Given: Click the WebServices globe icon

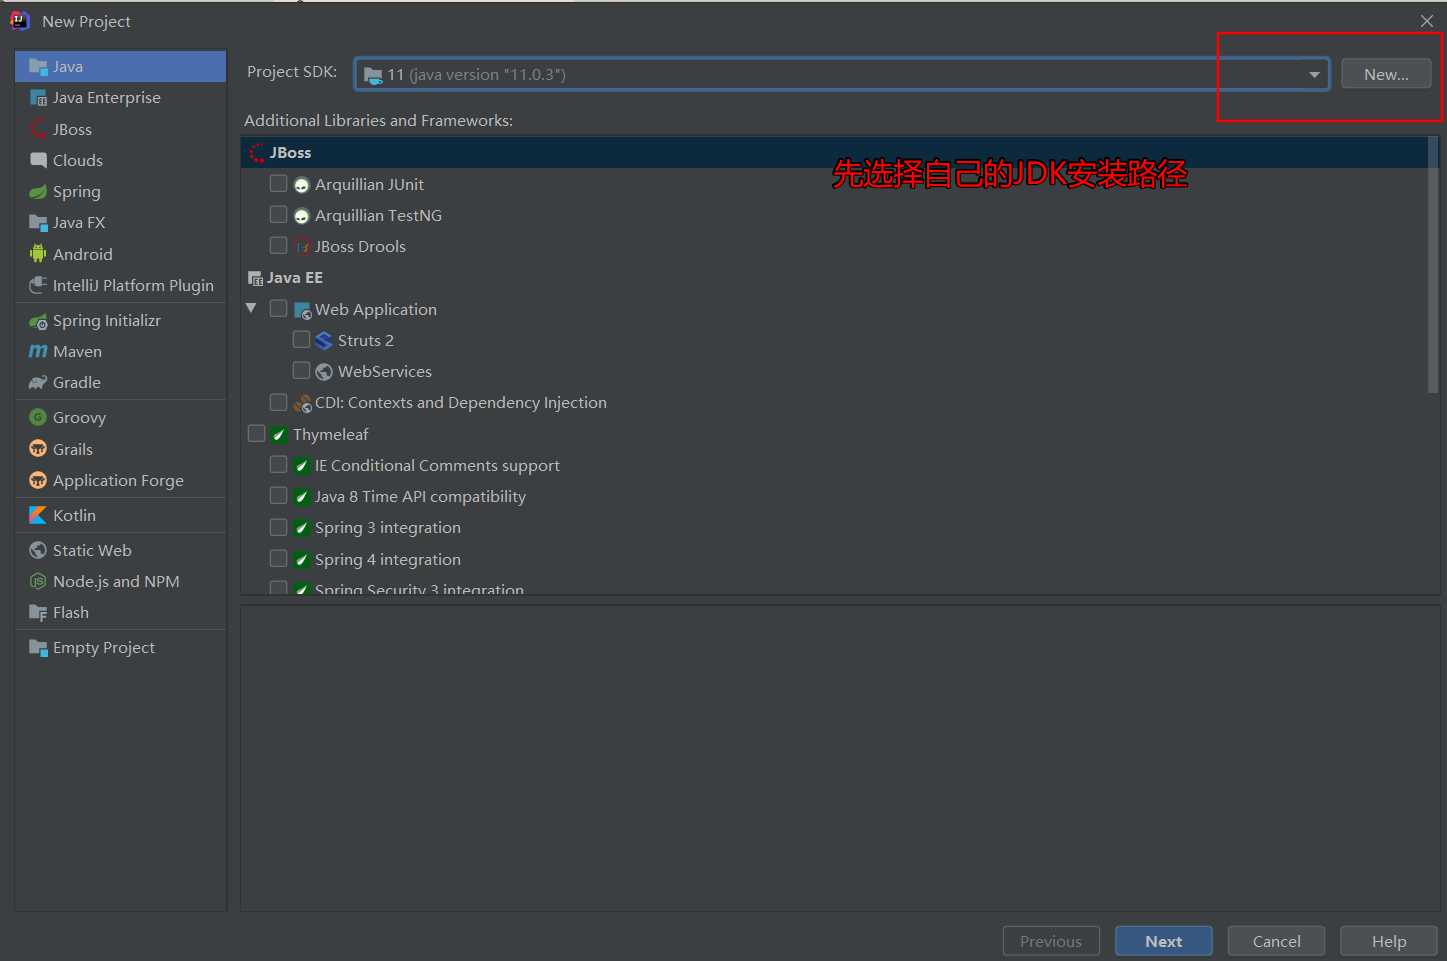Looking at the screenshot, I should click(324, 372).
